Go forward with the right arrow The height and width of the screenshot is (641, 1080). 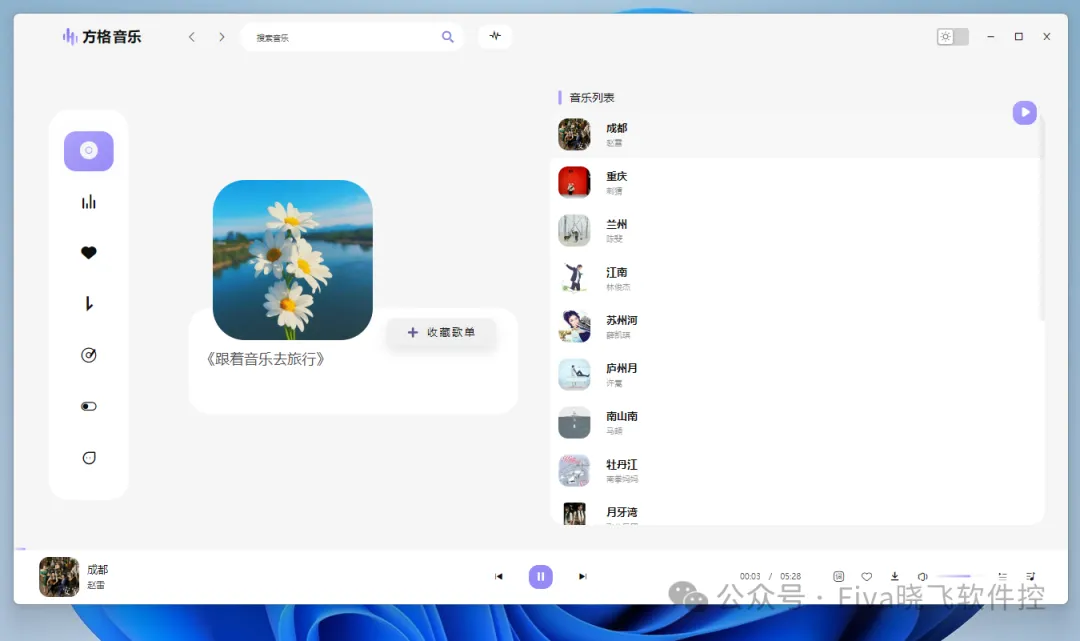pos(222,37)
